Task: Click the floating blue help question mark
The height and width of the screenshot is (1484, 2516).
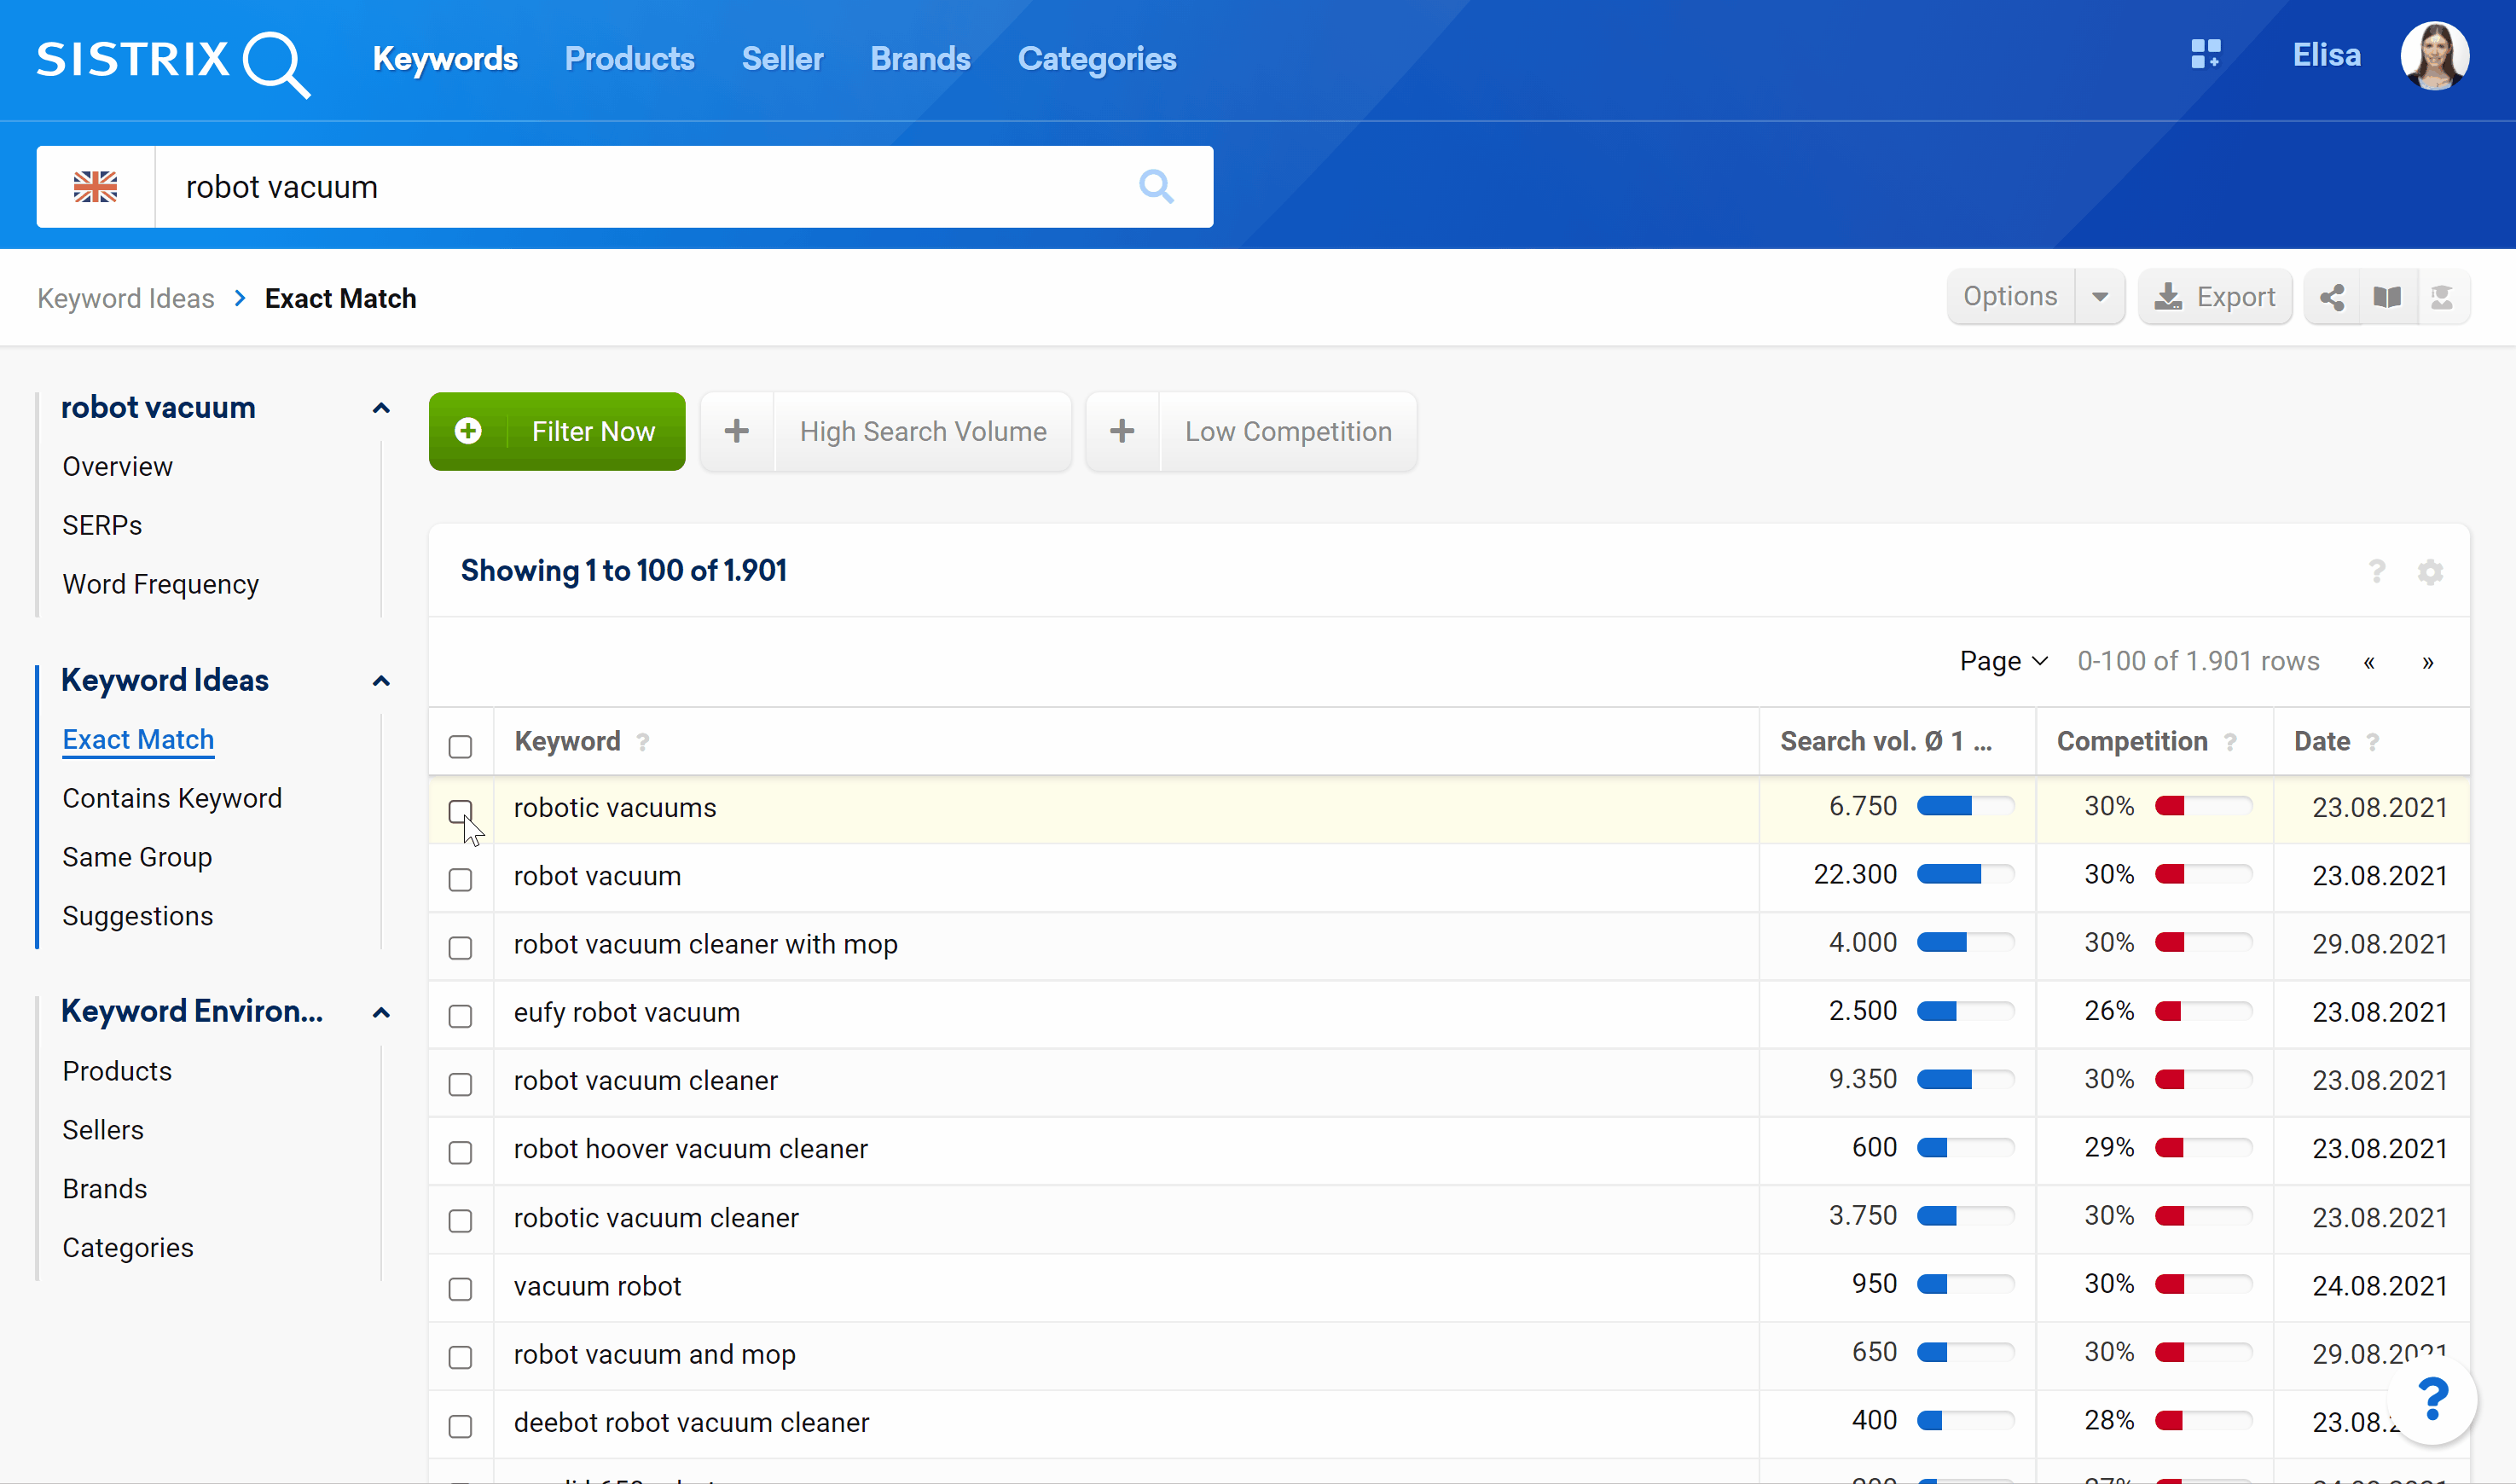Action: point(2434,1399)
